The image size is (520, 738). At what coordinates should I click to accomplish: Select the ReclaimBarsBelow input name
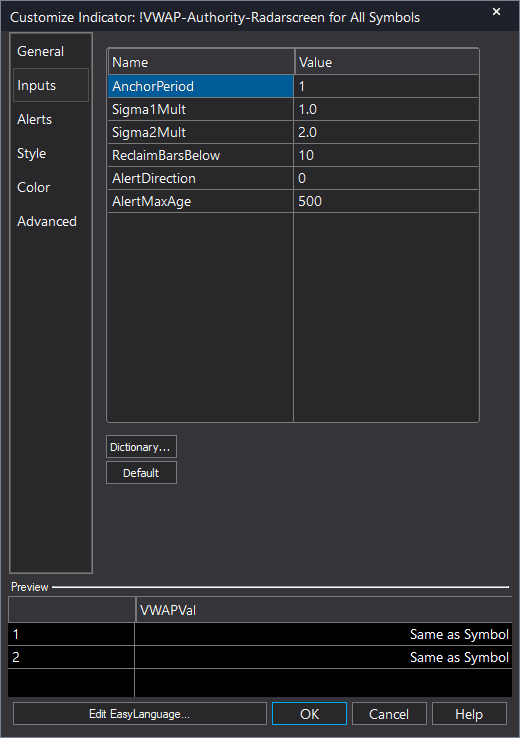(x=200, y=155)
